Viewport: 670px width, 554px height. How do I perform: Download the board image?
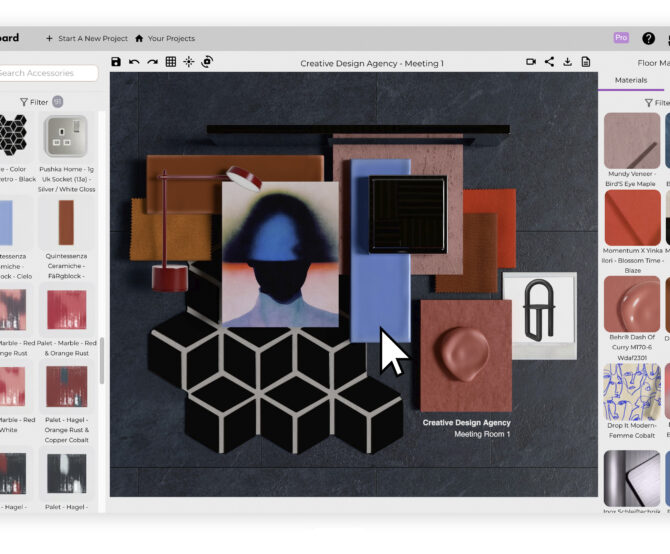(x=567, y=62)
